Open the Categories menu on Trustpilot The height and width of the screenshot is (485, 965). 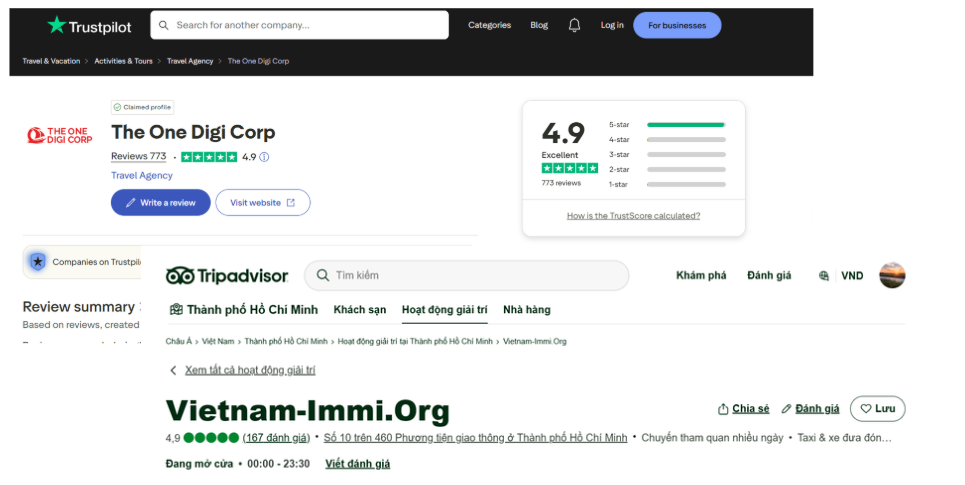click(489, 25)
